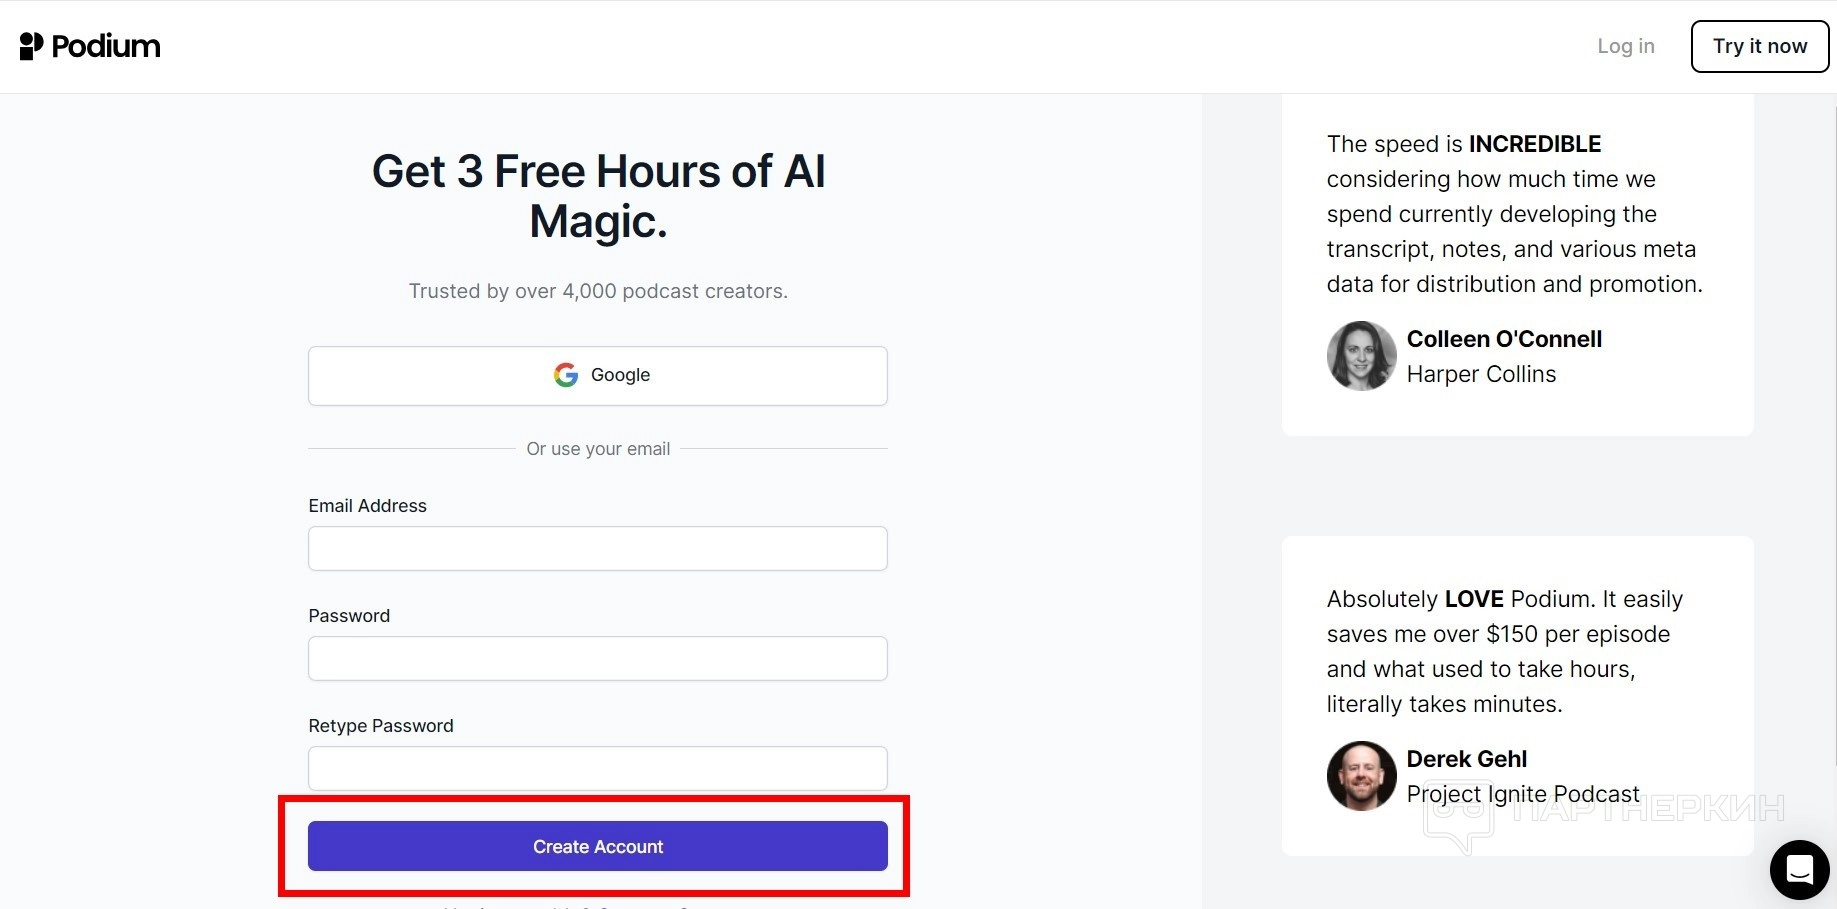Click the Podium logo icon in header
The image size is (1837, 909).
tap(32, 46)
